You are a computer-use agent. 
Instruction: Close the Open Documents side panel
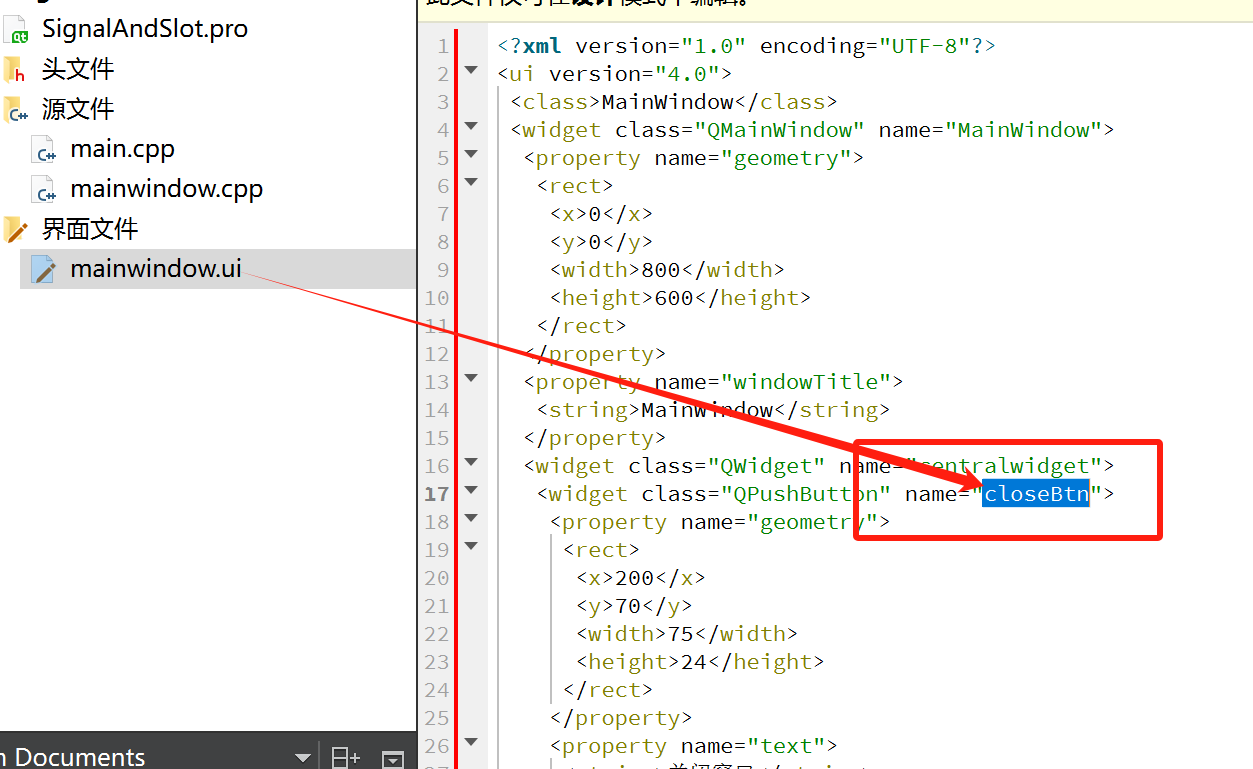[x=394, y=759]
